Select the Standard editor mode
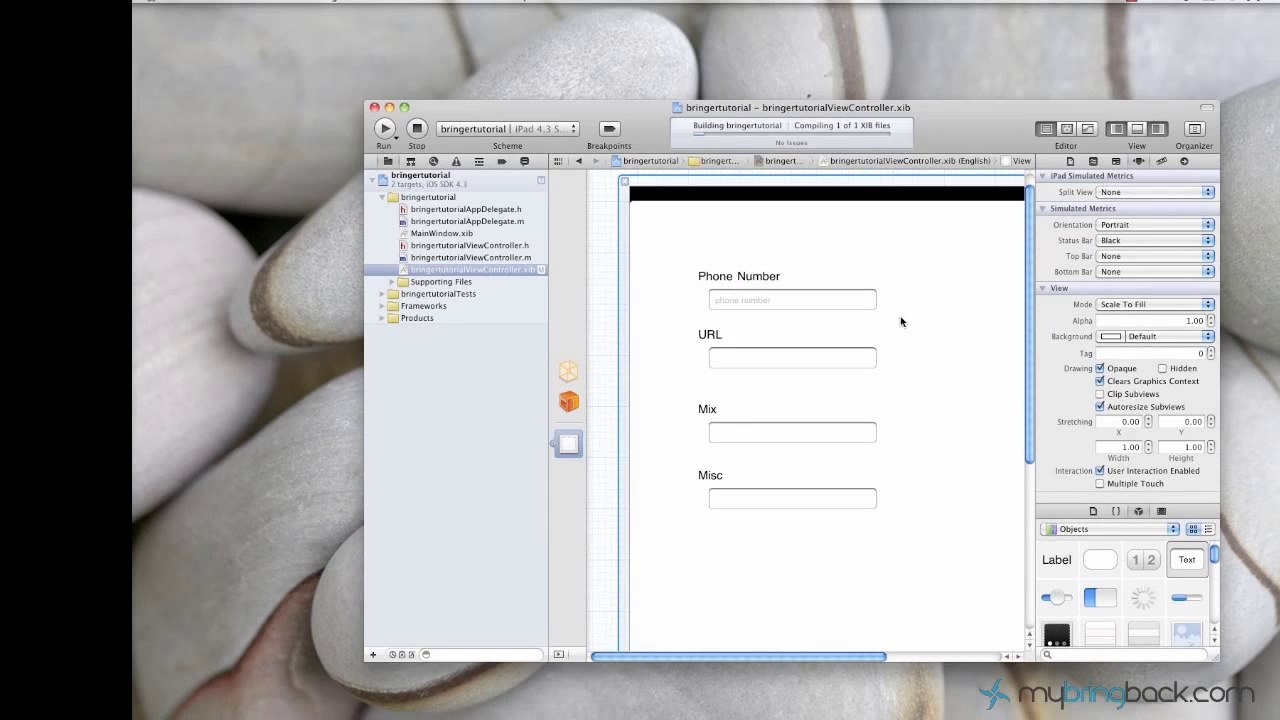Screen dimensions: 1280x720 pos(1046,129)
